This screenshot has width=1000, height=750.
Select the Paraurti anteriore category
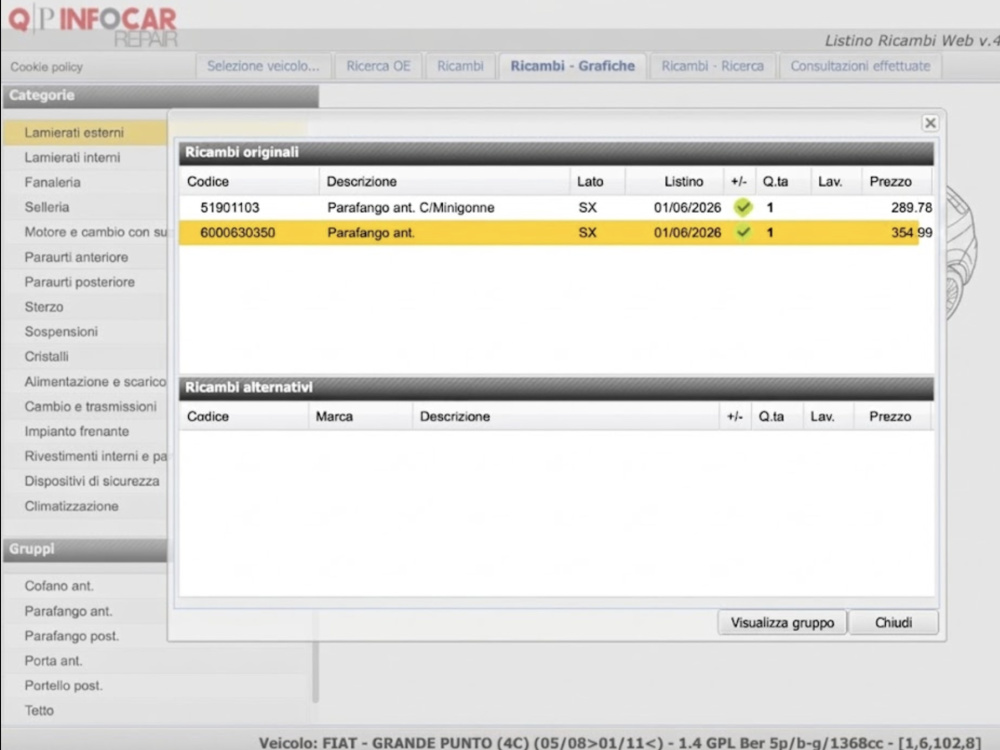pos(85,257)
